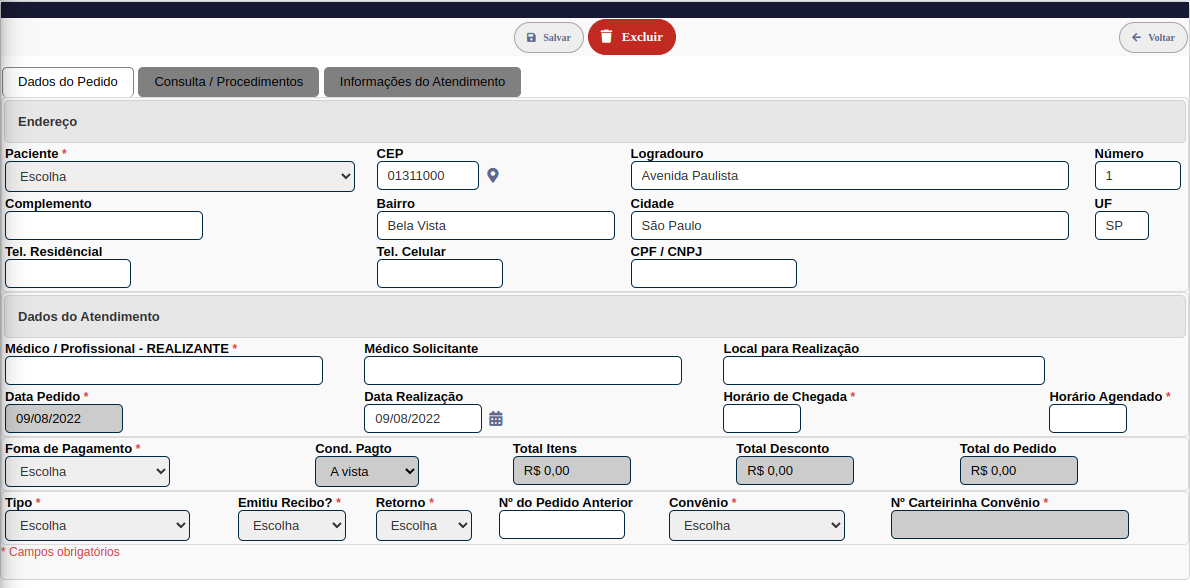Image resolution: width=1190 pixels, height=588 pixels.
Task: Click the Tel. Celular input field
Action: tap(440, 274)
